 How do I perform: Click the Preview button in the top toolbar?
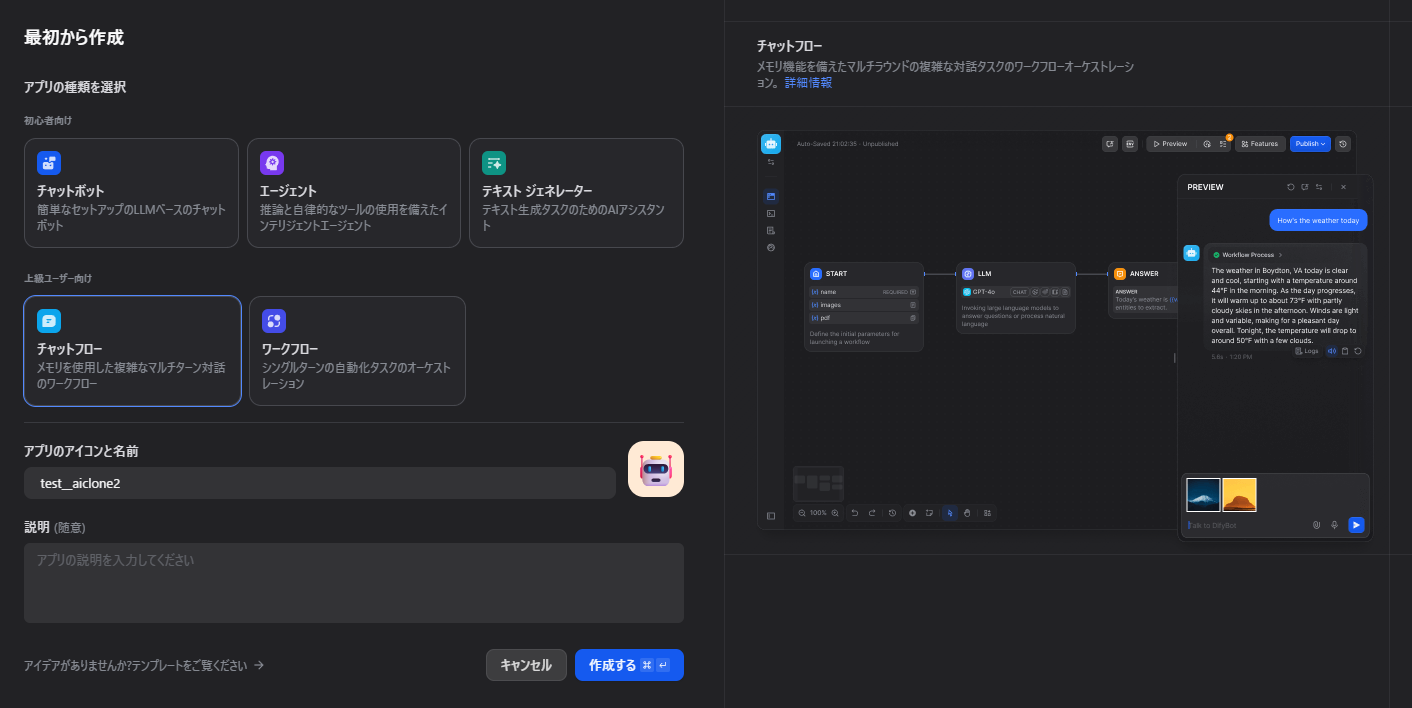[1170, 143]
